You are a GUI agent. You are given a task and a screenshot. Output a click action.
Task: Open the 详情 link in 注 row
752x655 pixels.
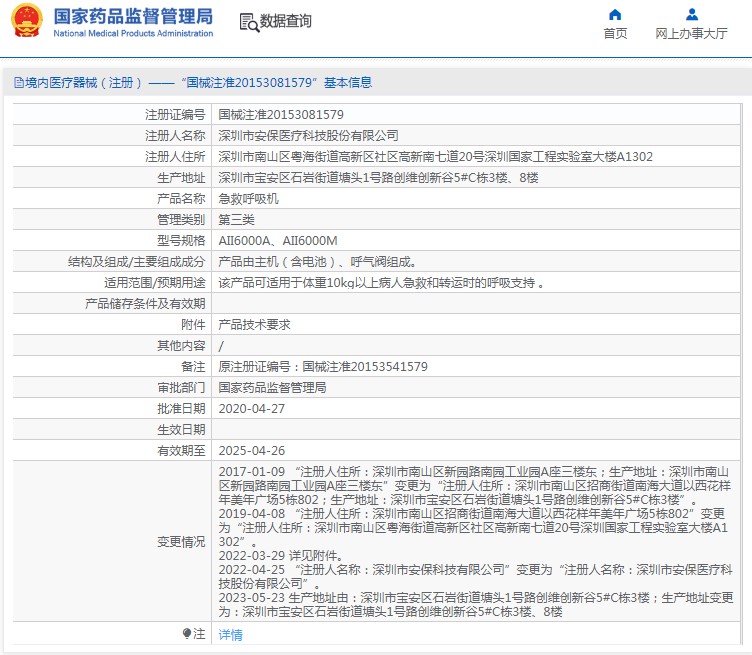[x=231, y=634]
